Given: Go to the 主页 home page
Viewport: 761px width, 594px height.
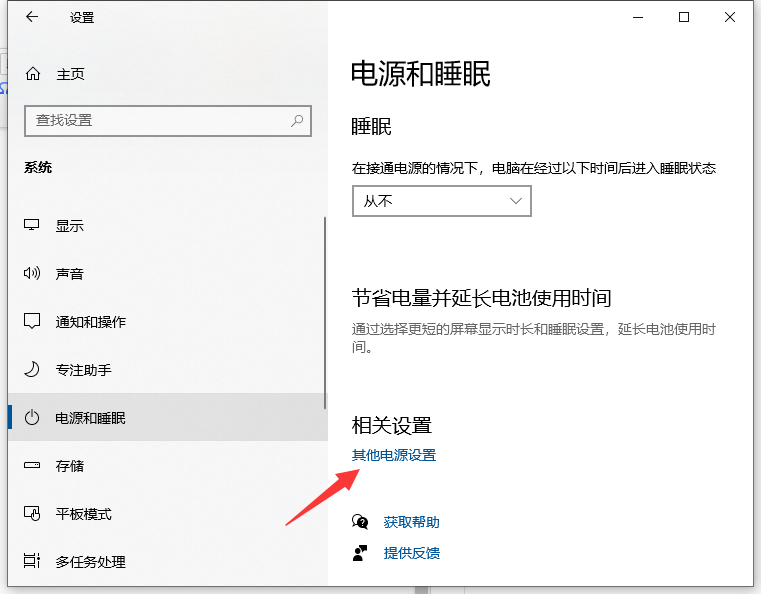Looking at the screenshot, I should point(70,74).
